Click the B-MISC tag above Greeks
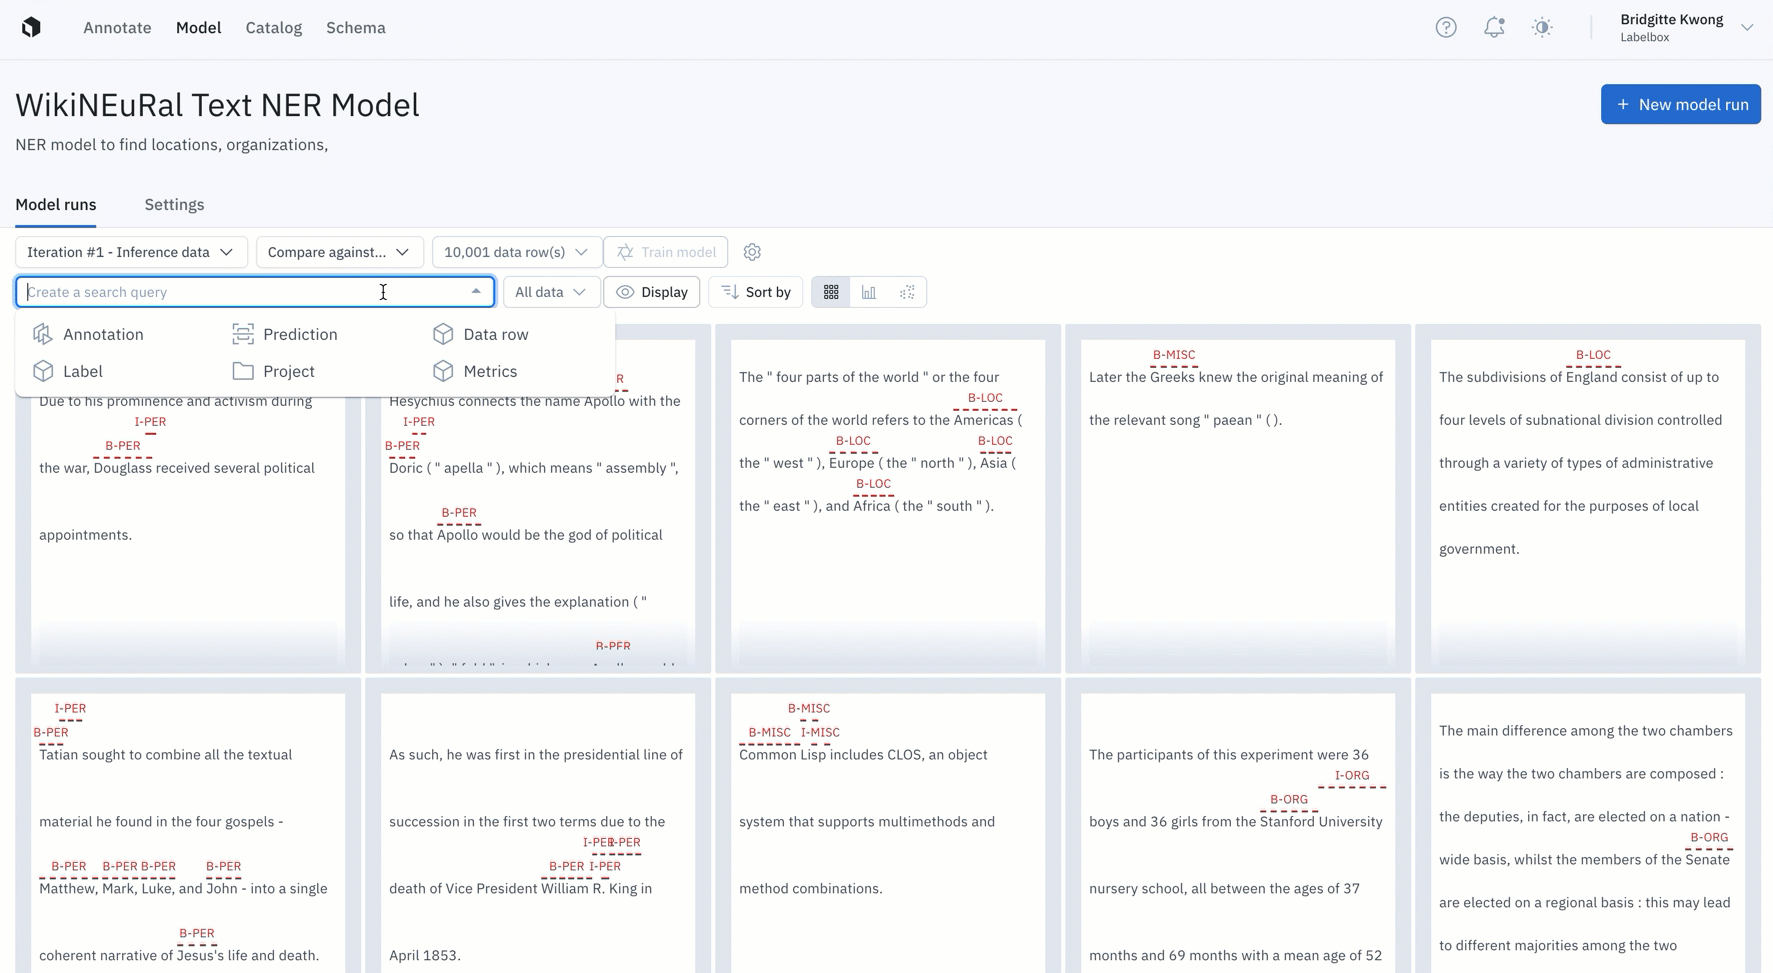The width and height of the screenshot is (1773, 973). (1174, 355)
